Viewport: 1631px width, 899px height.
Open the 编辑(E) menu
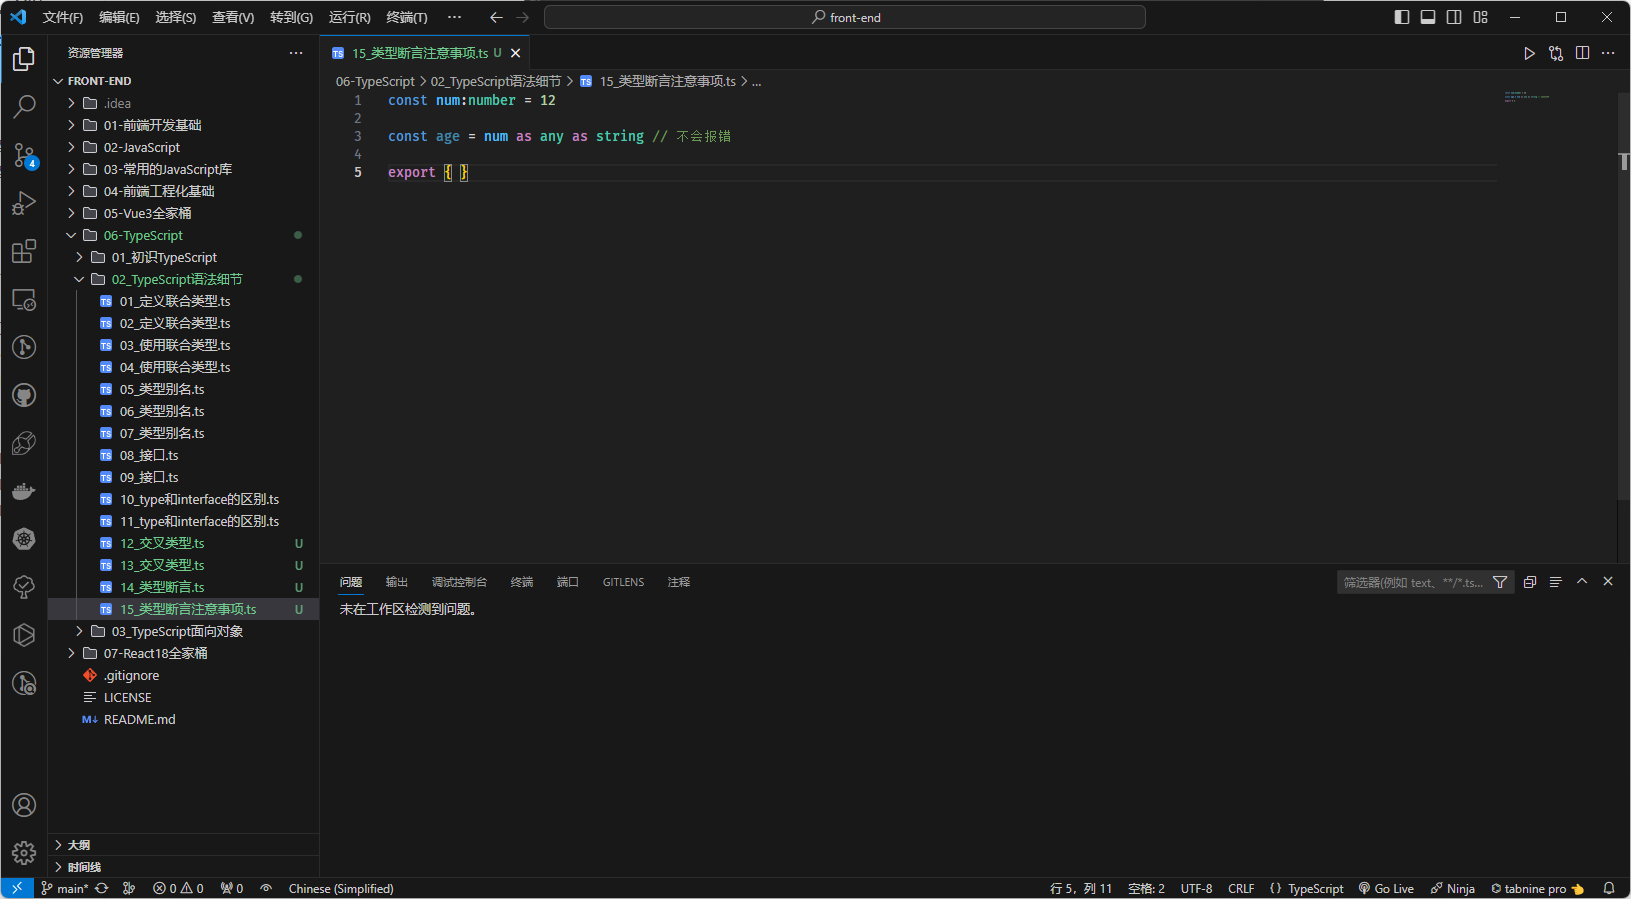tap(119, 17)
